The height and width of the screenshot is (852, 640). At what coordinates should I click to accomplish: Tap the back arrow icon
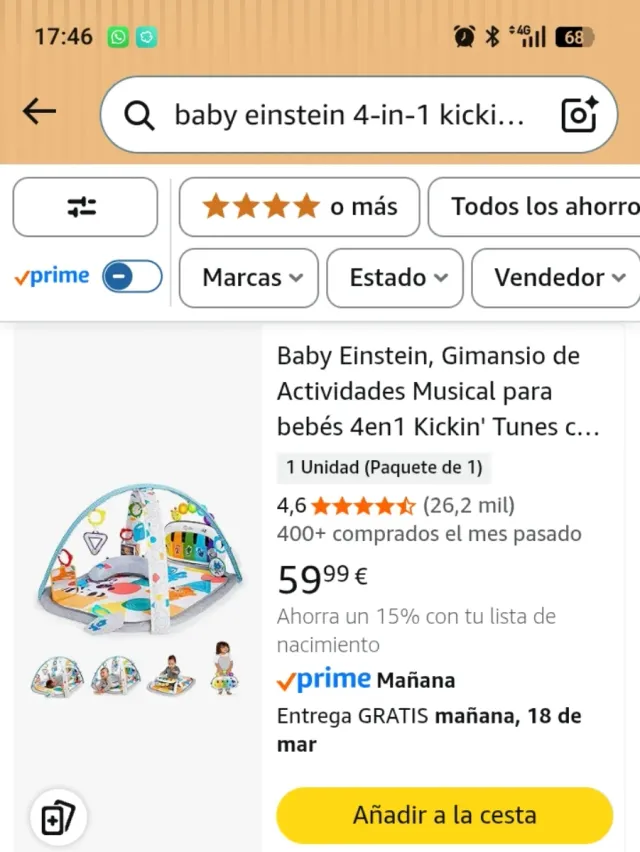coord(39,112)
